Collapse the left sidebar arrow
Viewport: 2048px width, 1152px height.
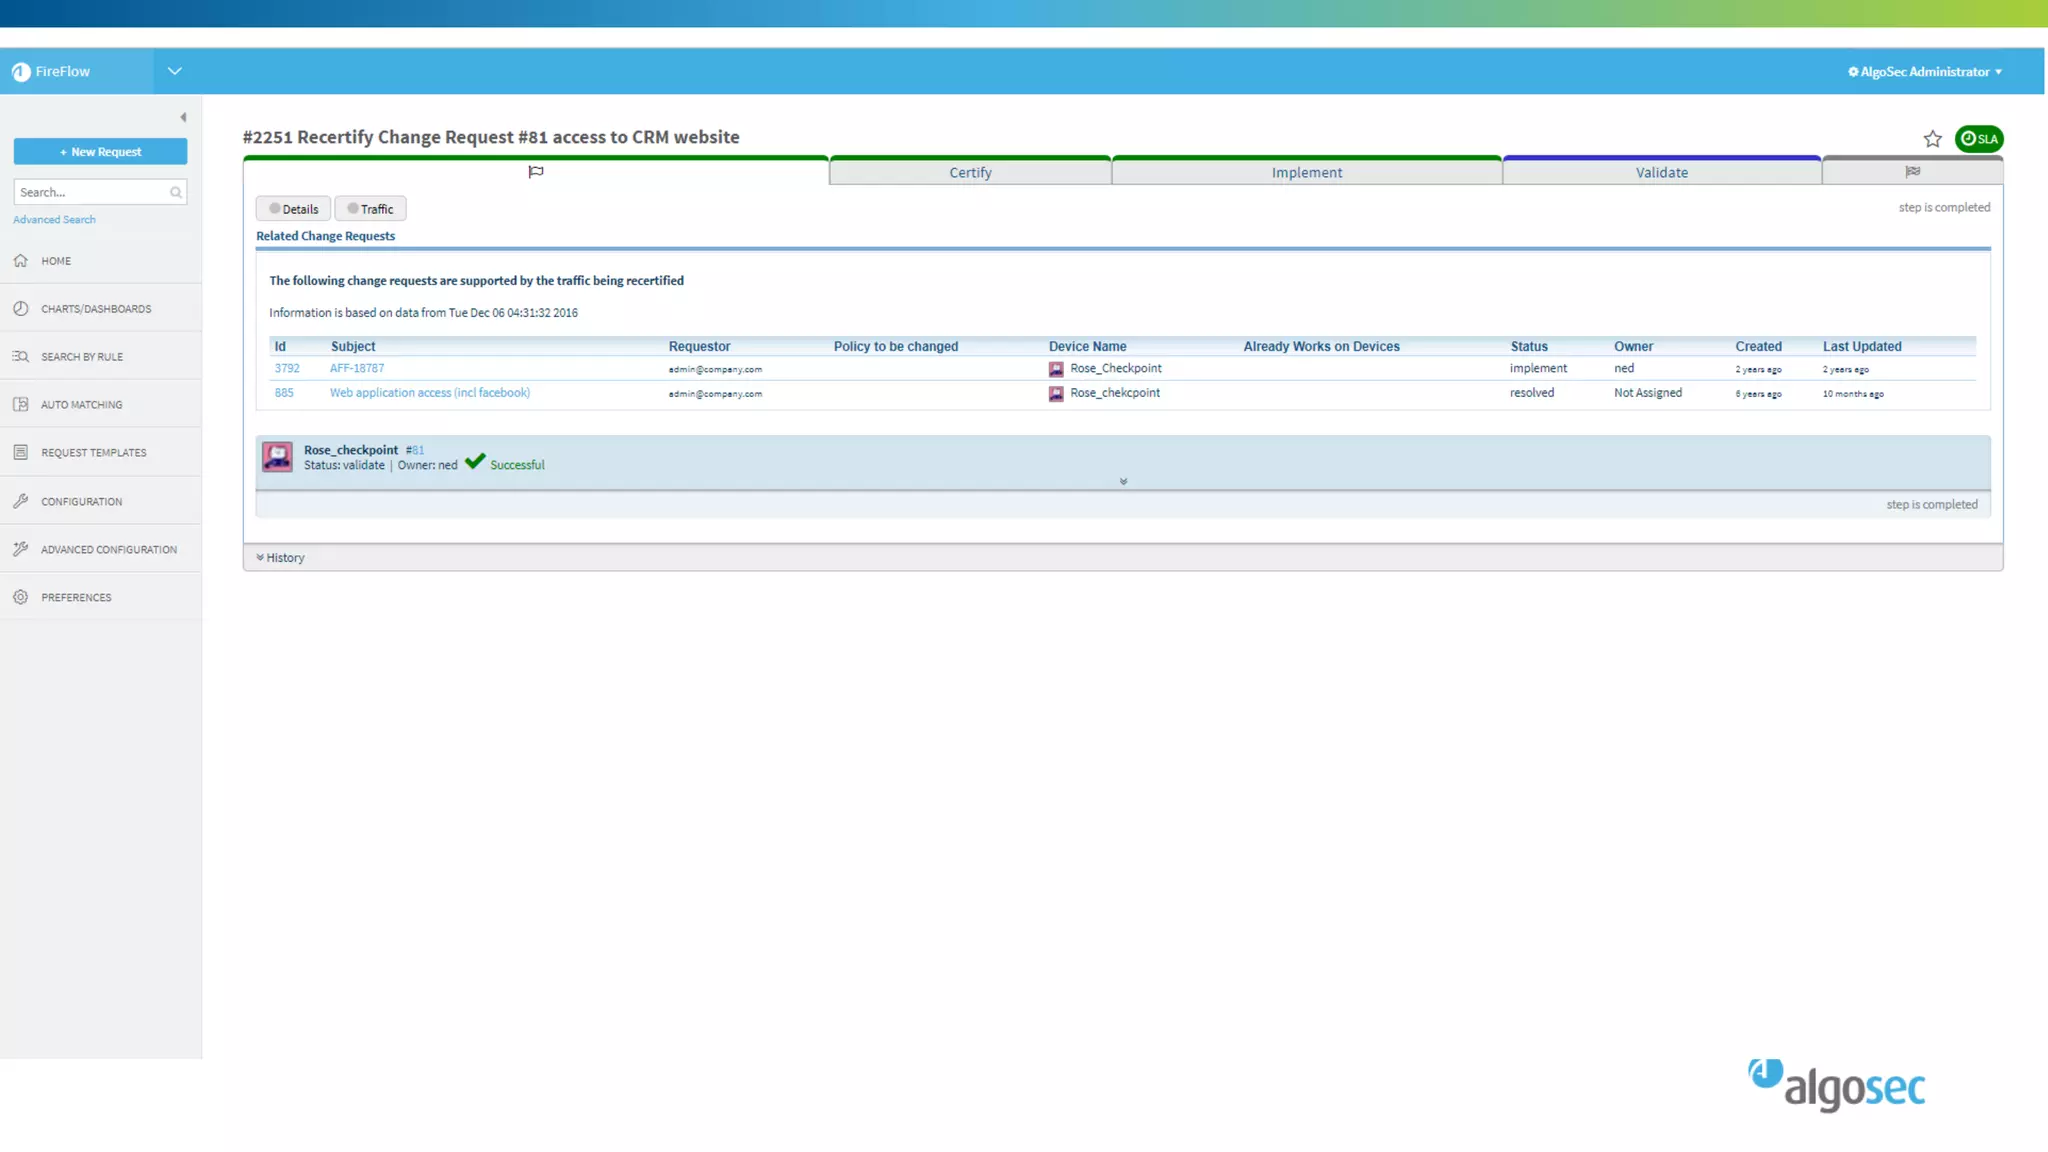pos(183,117)
